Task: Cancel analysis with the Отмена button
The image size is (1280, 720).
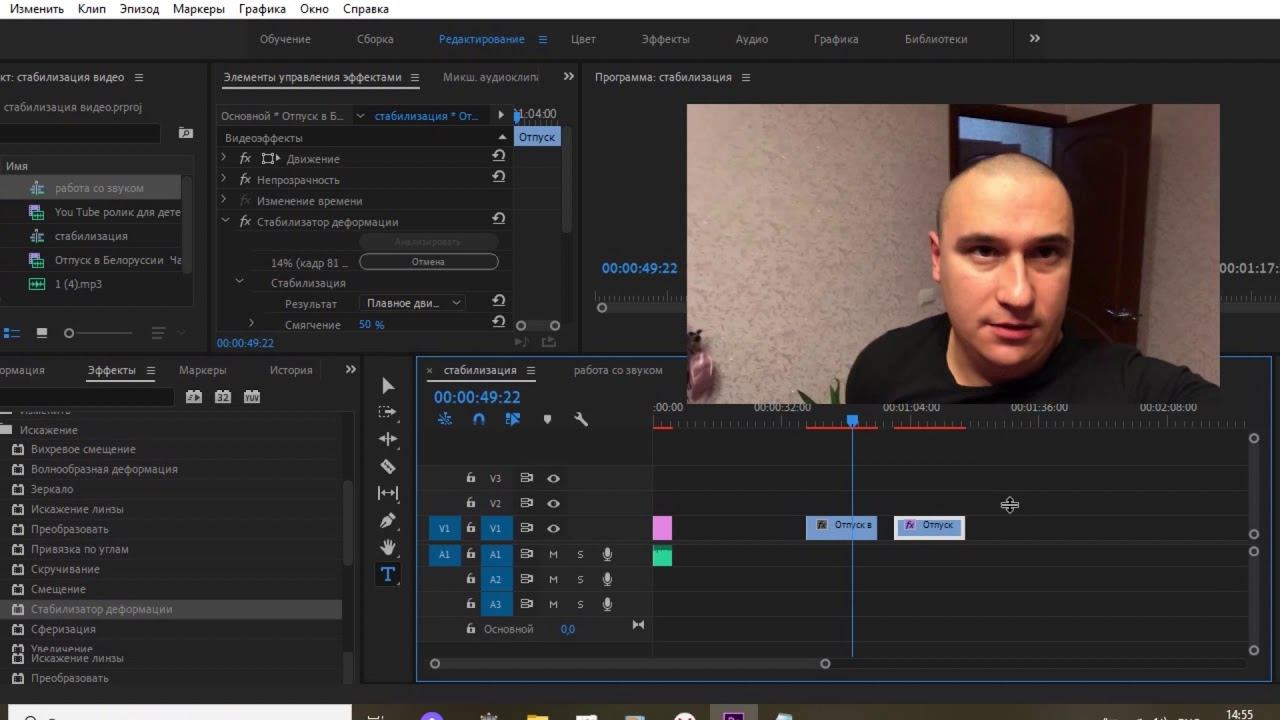Action: coord(428,262)
